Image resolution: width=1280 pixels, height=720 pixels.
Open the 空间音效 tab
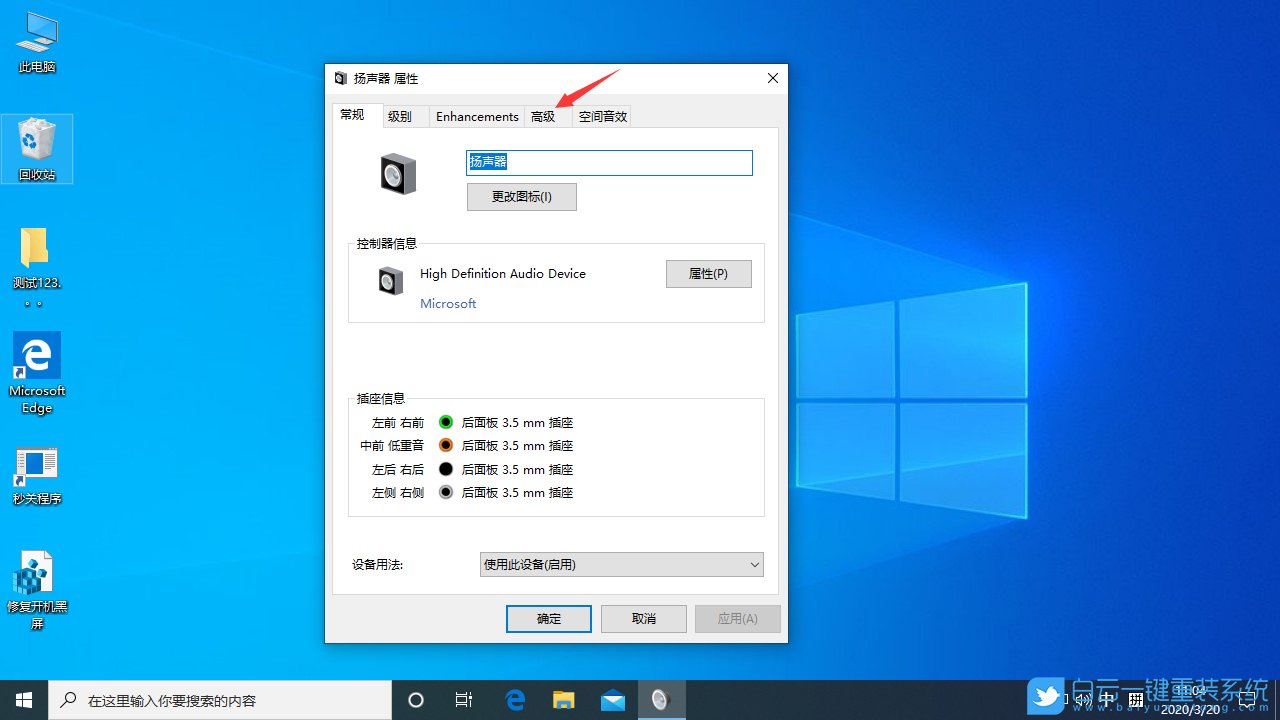(x=601, y=115)
